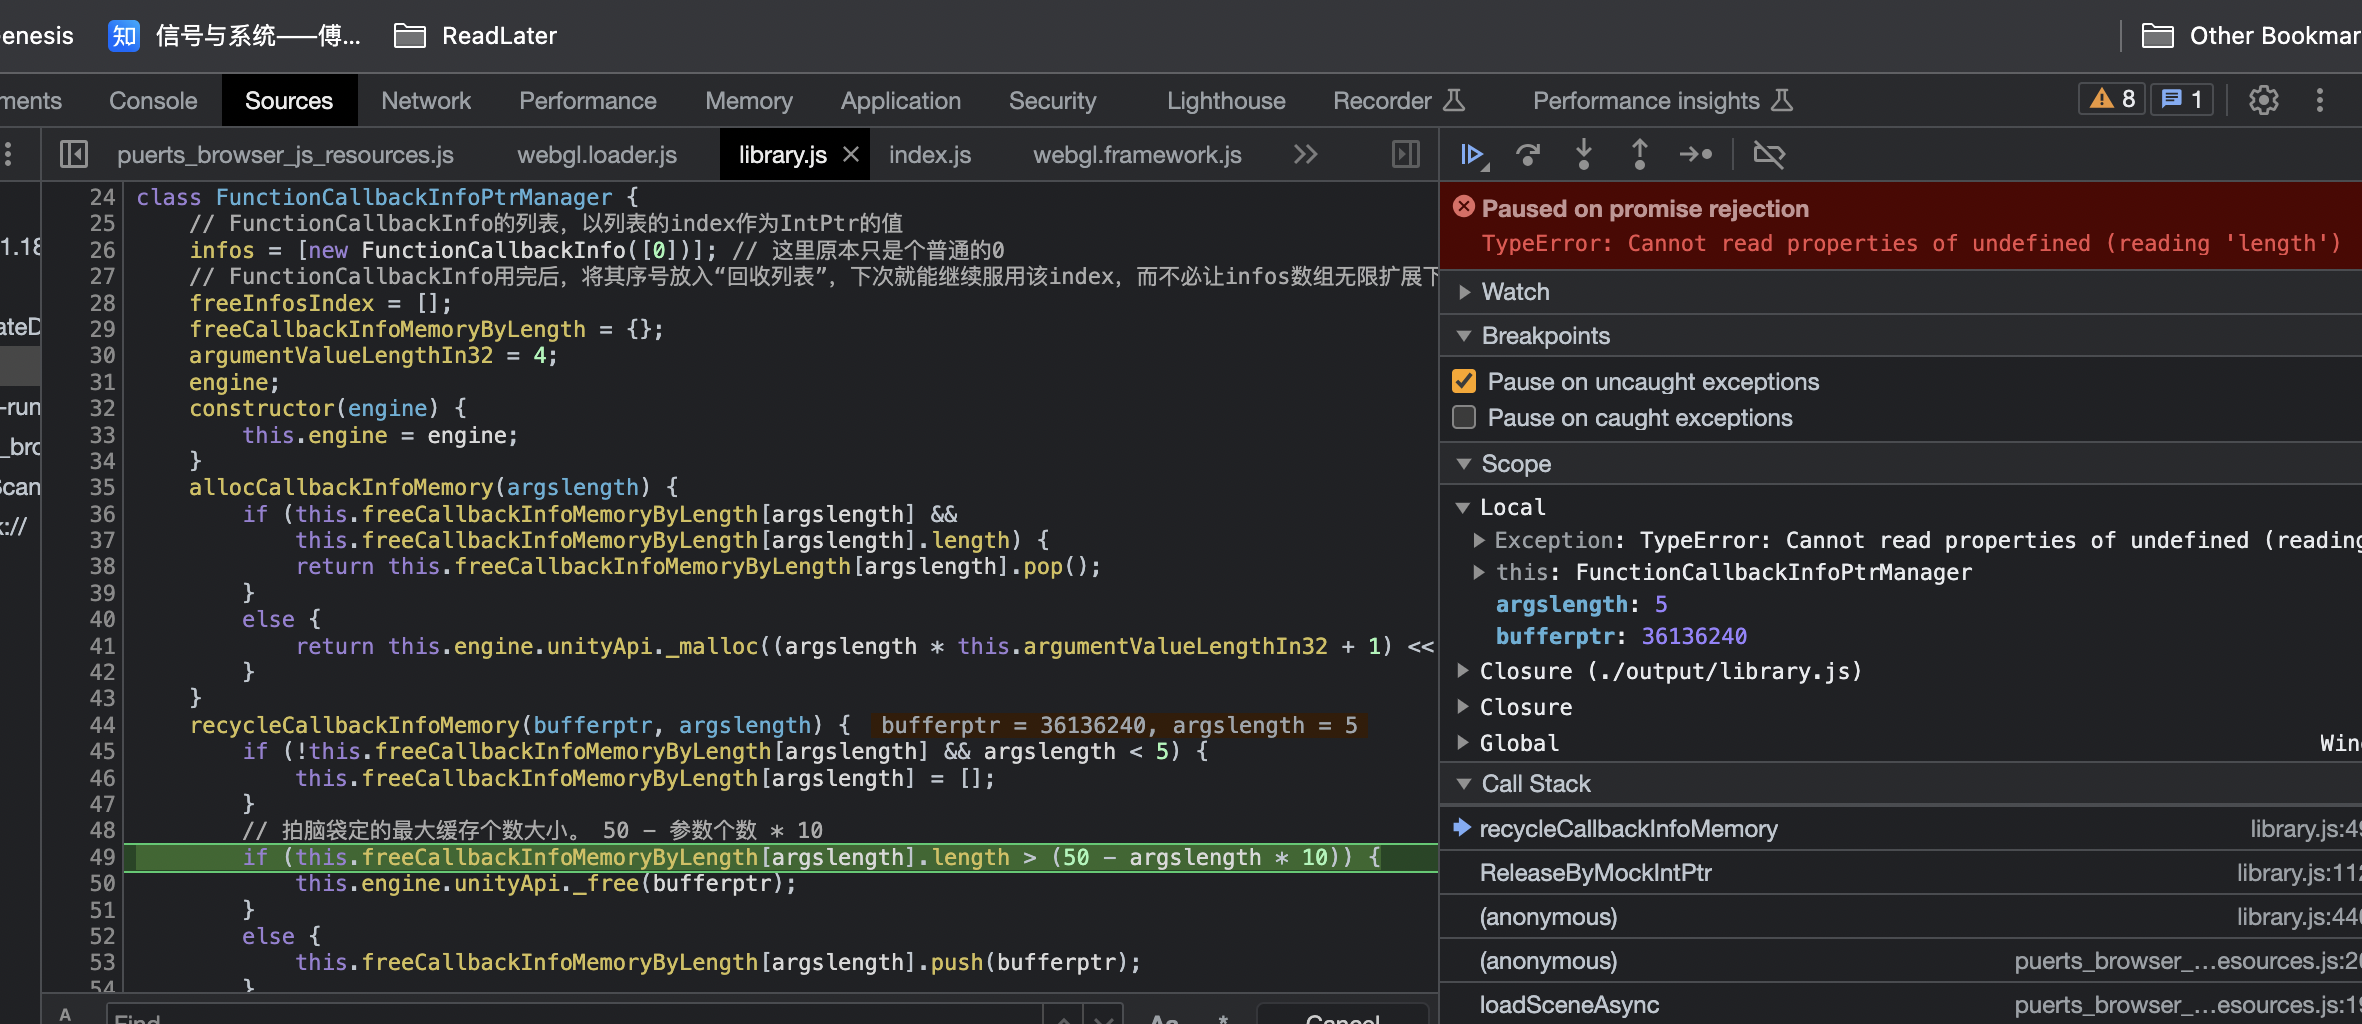Step into the next function call
This screenshot has height=1024, width=2362.
click(1583, 155)
